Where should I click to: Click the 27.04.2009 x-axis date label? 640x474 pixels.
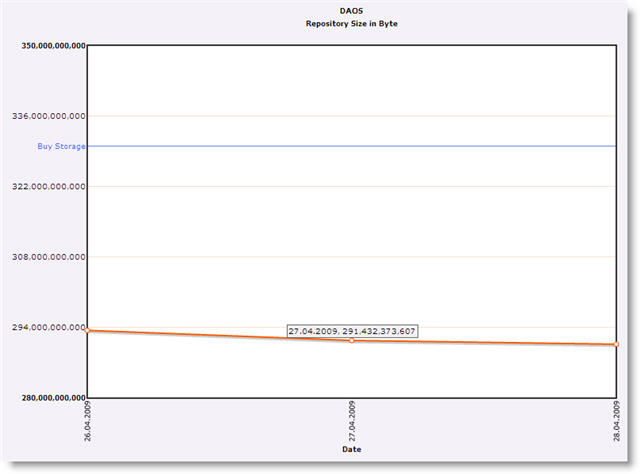pos(352,421)
